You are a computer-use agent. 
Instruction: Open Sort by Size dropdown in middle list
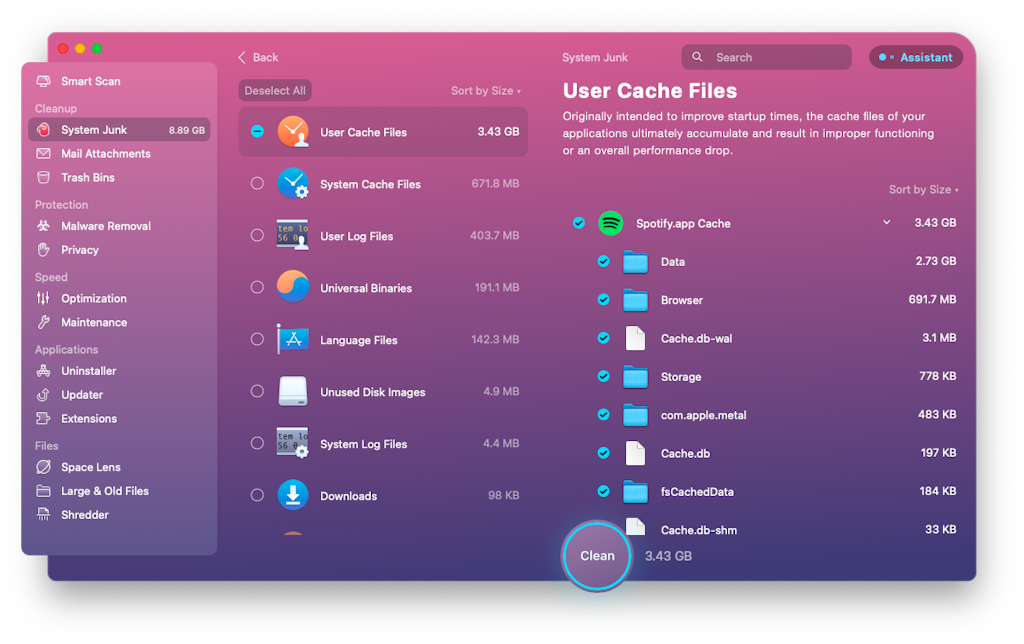click(x=485, y=91)
